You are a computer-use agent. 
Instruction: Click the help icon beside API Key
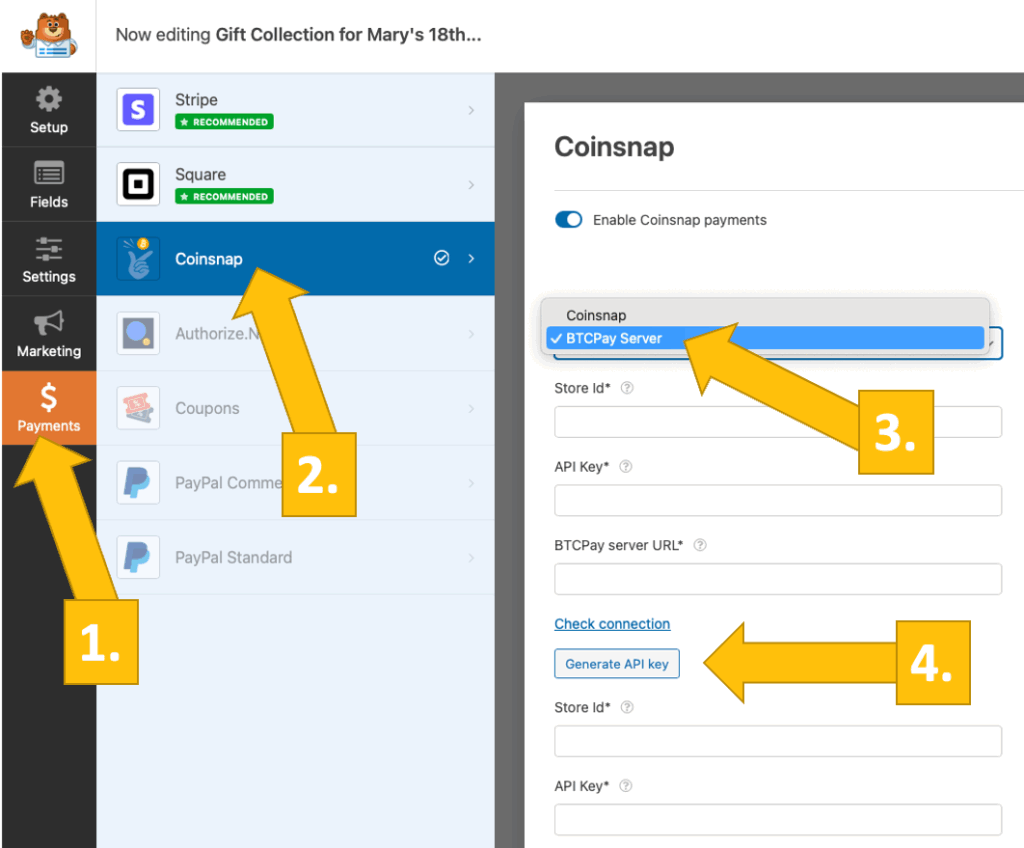pyautogui.click(x=626, y=467)
